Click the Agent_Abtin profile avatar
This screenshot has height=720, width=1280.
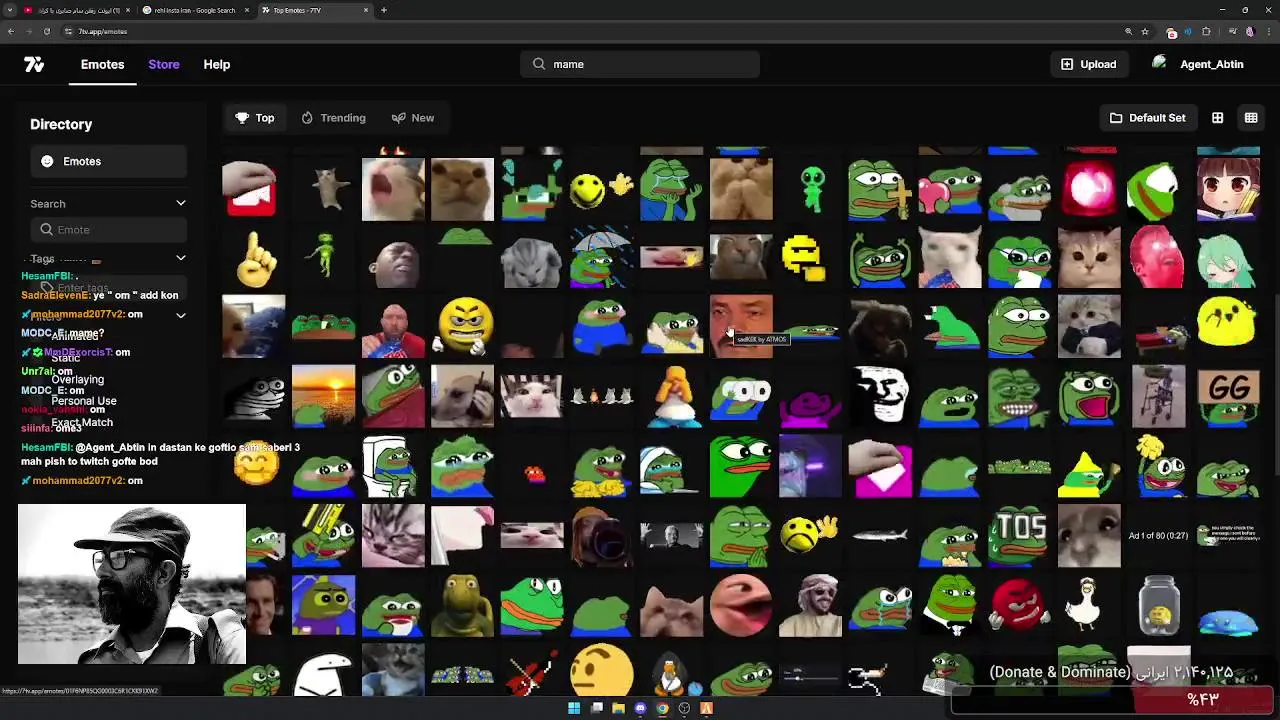[1160, 64]
